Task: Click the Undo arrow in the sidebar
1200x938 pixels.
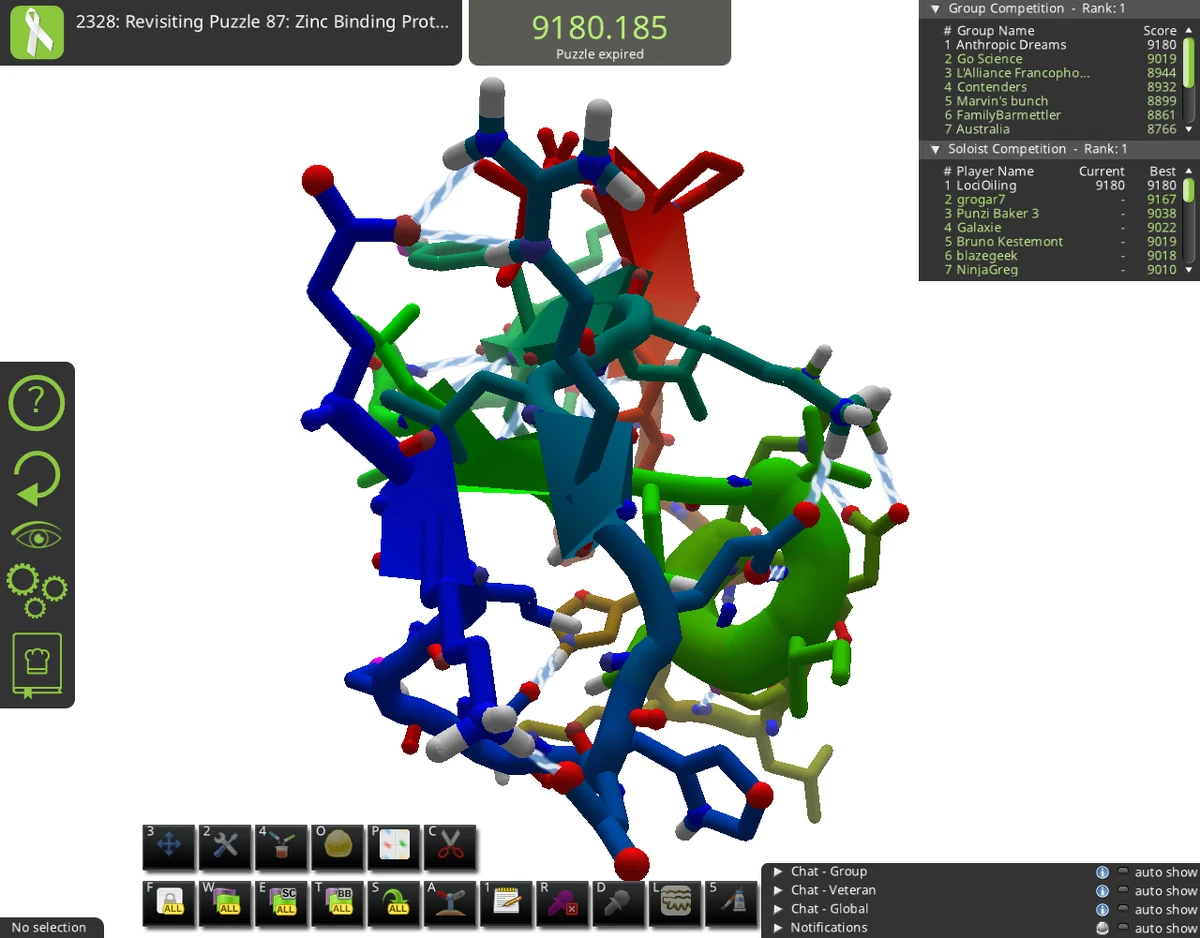Action: click(x=36, y=477)
